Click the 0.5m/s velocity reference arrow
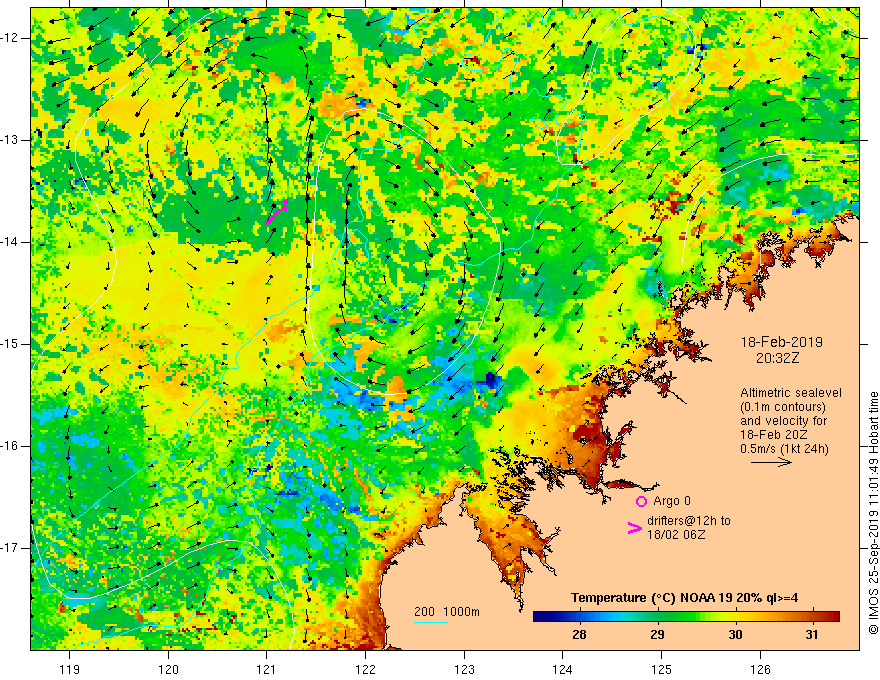The image size is (880, 680). tap(771, 462)
